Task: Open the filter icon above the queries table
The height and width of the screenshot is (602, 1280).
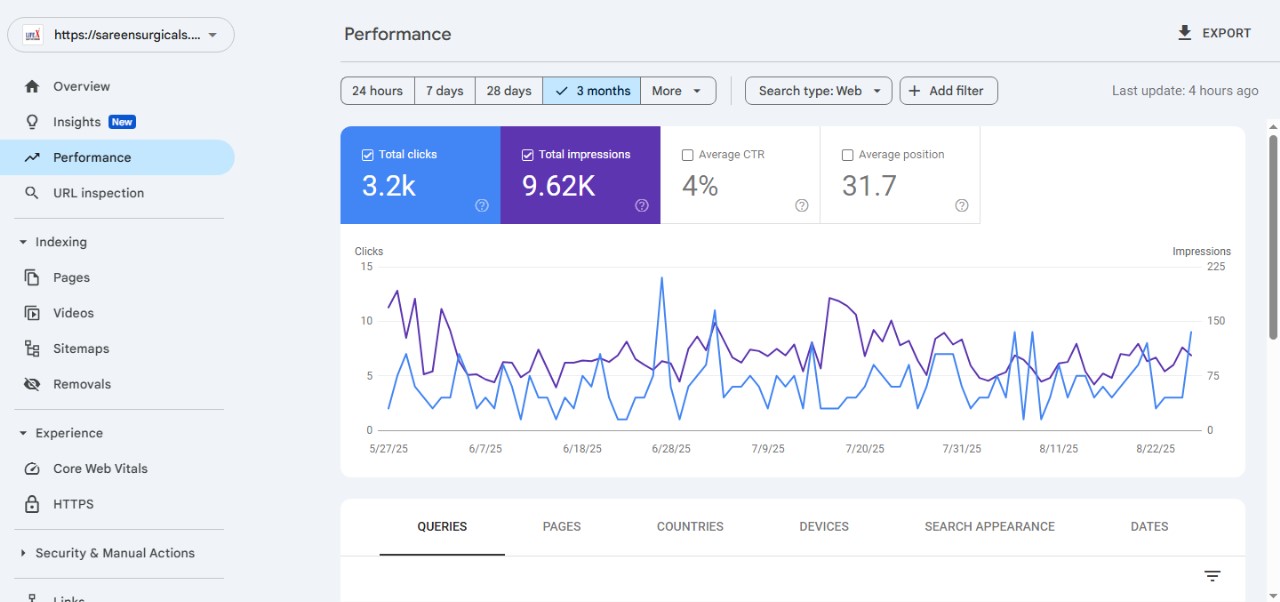Action: pos(1212,576)
